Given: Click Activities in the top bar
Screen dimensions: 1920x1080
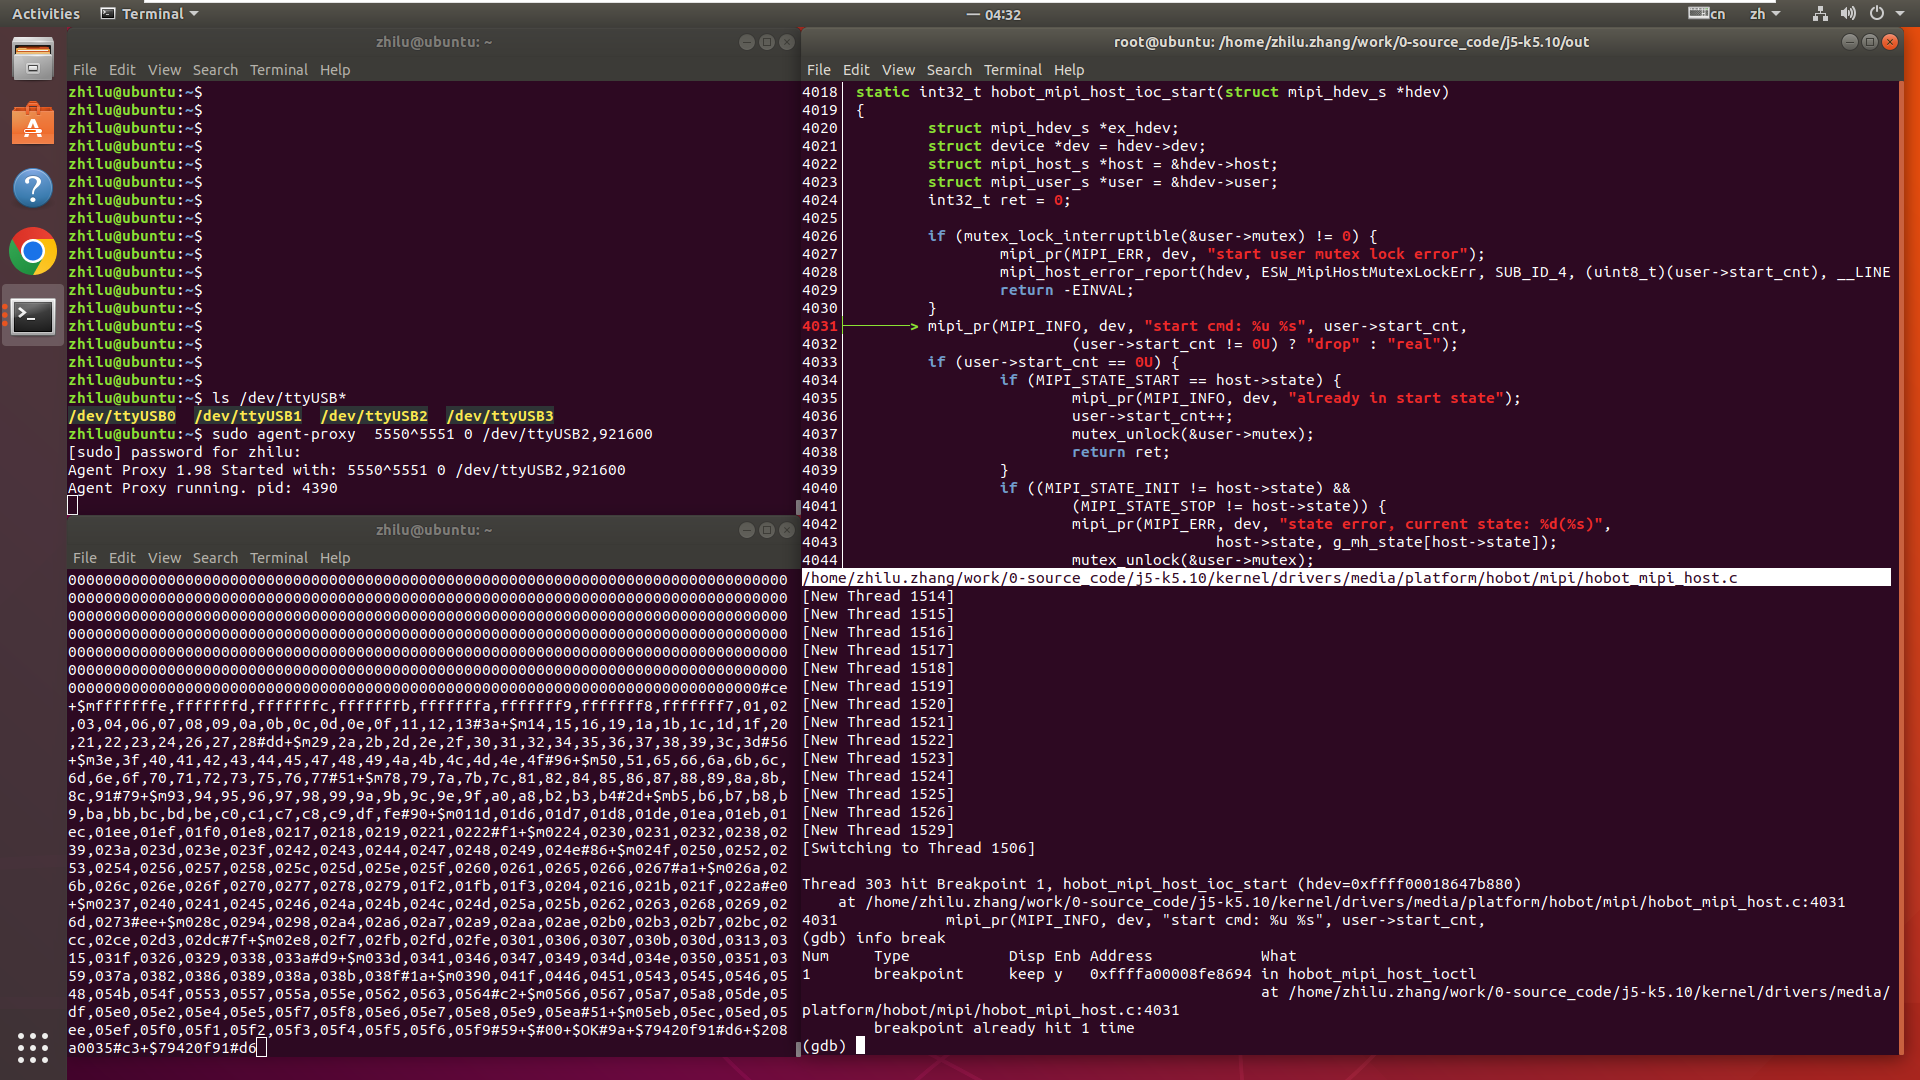Looking at the screenshot, I should pos(46,14).
